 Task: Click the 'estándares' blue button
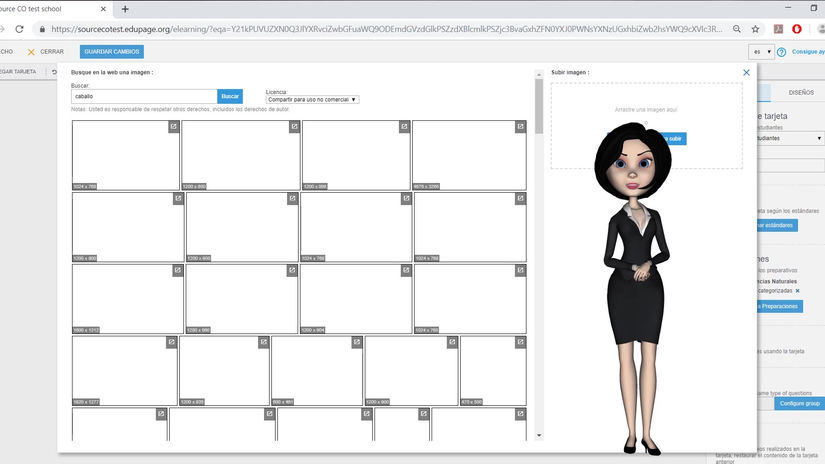point(777,225)
